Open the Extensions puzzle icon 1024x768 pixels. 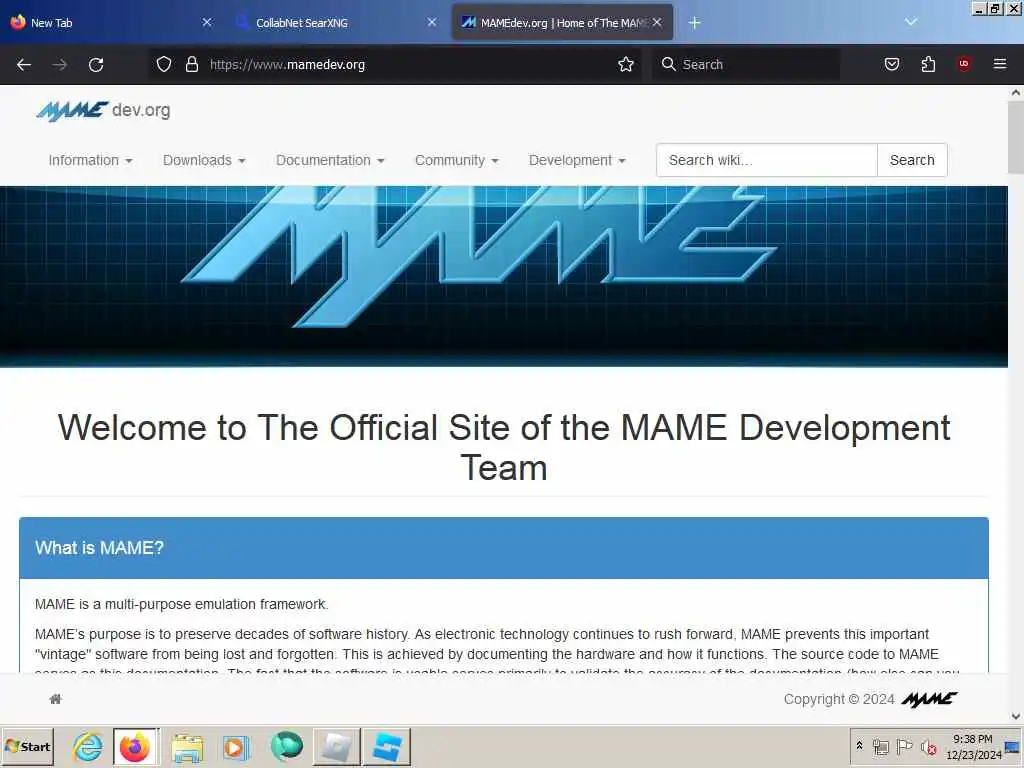[x=928, y=64]
